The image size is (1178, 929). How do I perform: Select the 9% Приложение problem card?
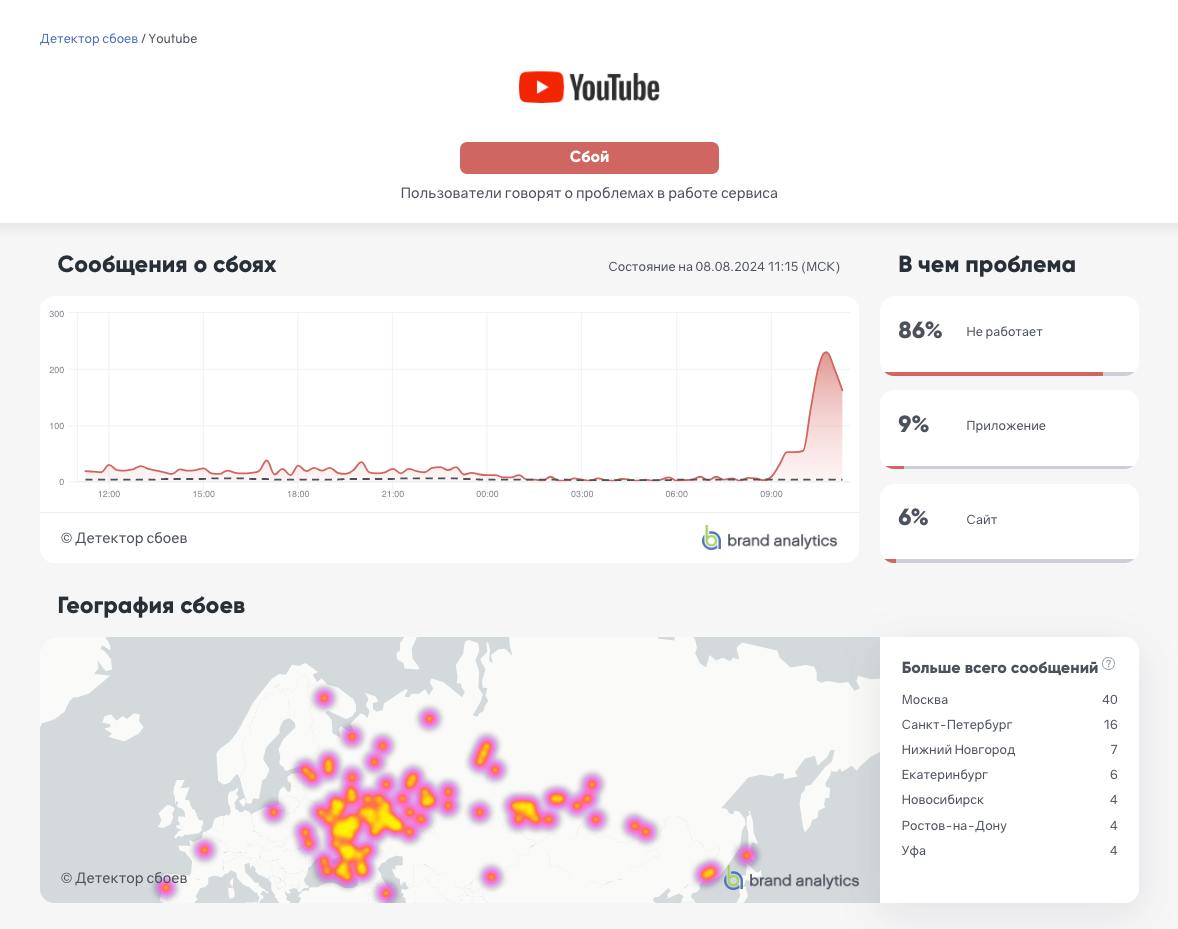point(1009,426)
